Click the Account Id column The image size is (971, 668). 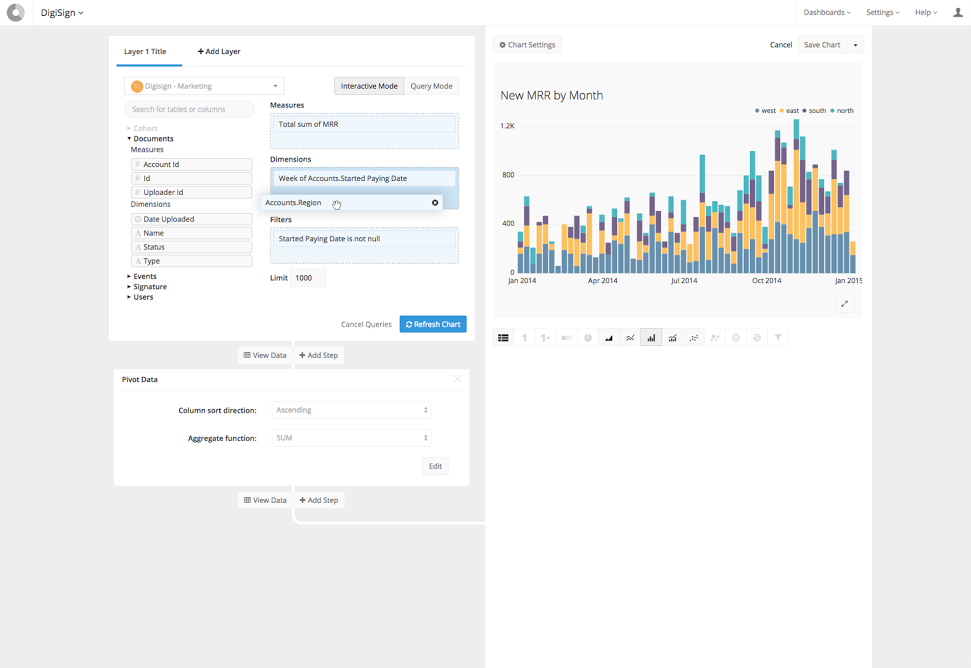(191, 165)
